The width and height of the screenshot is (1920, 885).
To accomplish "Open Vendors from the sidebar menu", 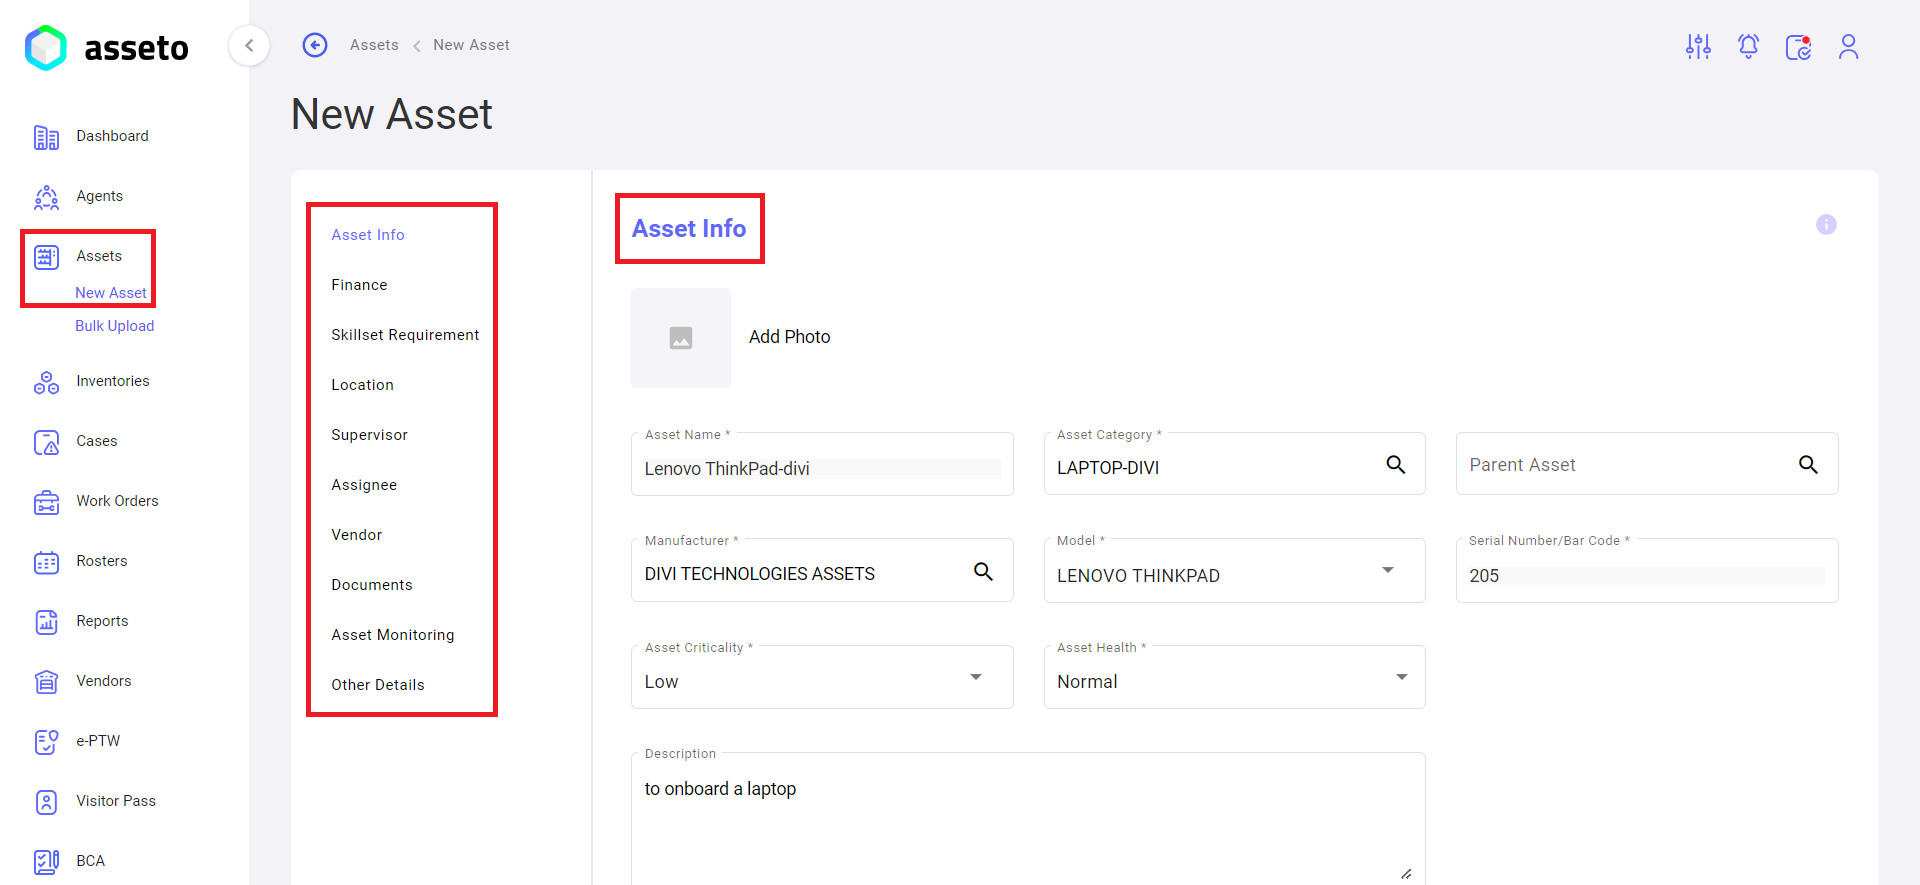I will click(104, 681).
